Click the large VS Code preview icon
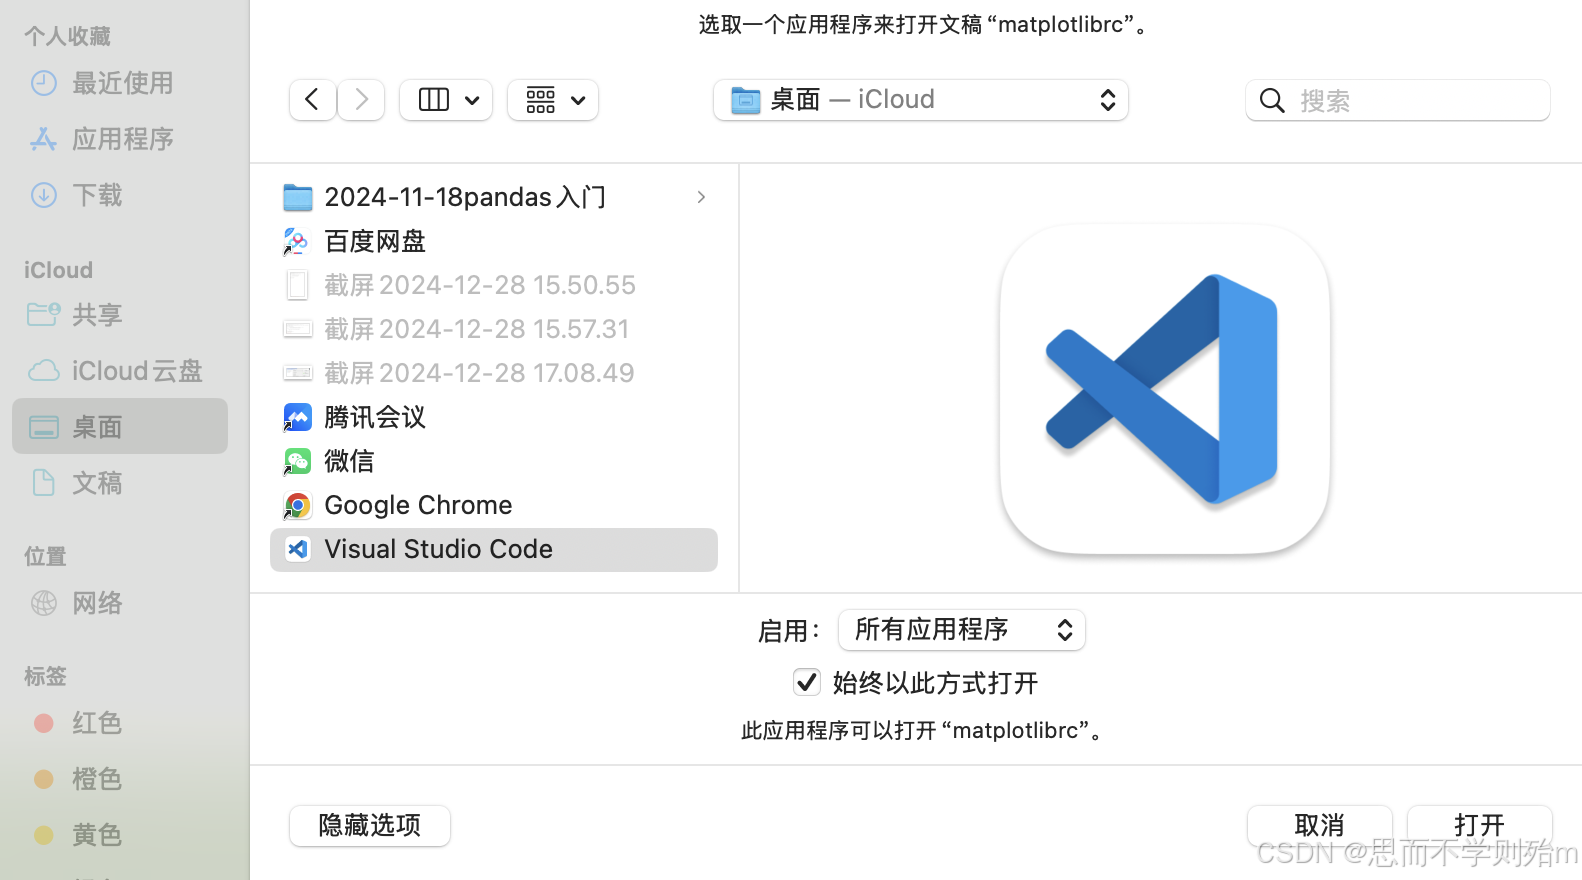 (x=1165, y=389)
